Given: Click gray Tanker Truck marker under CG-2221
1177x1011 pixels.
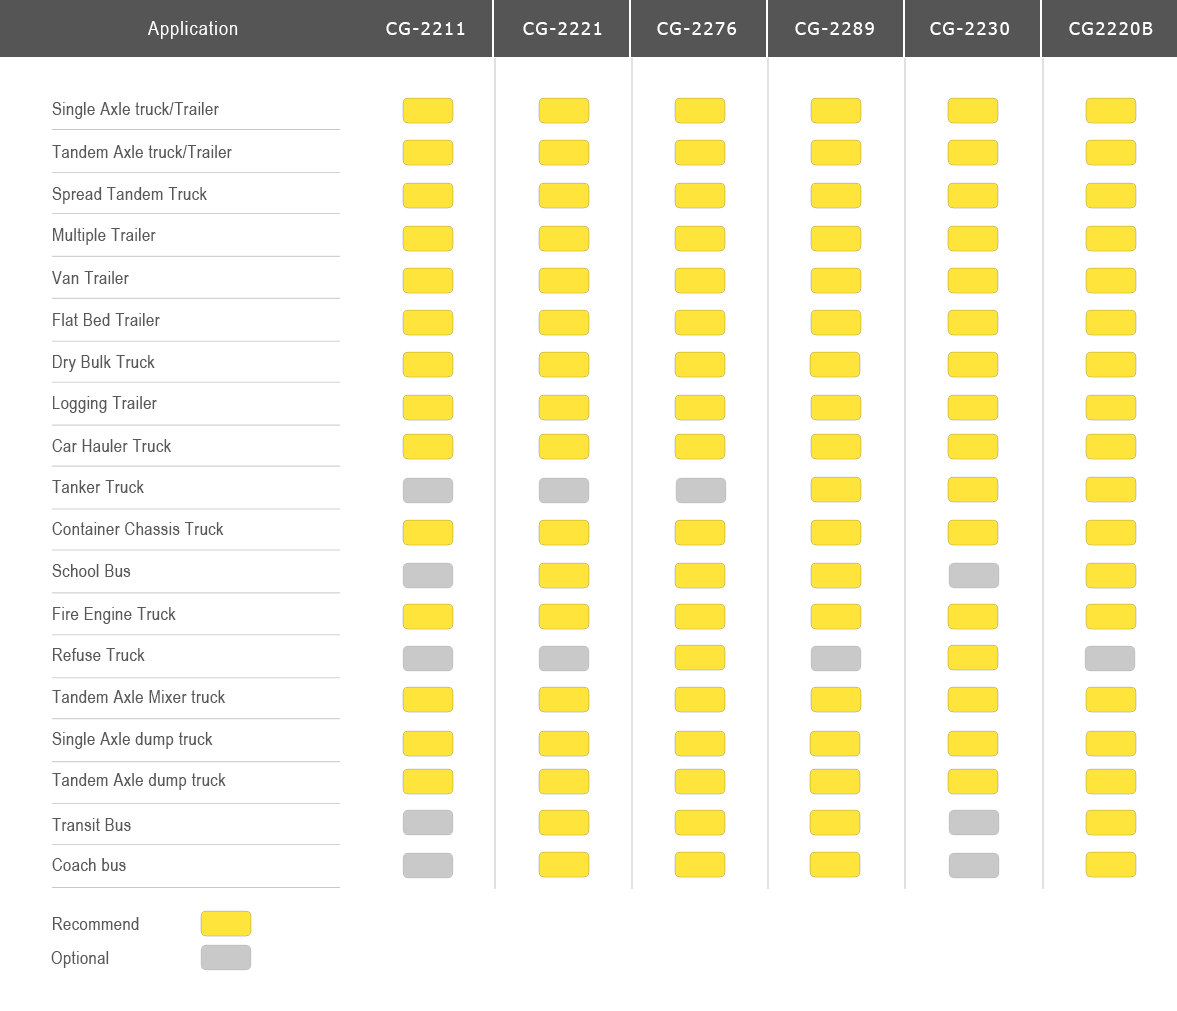Looking at the screenshot, I should 564,491.
